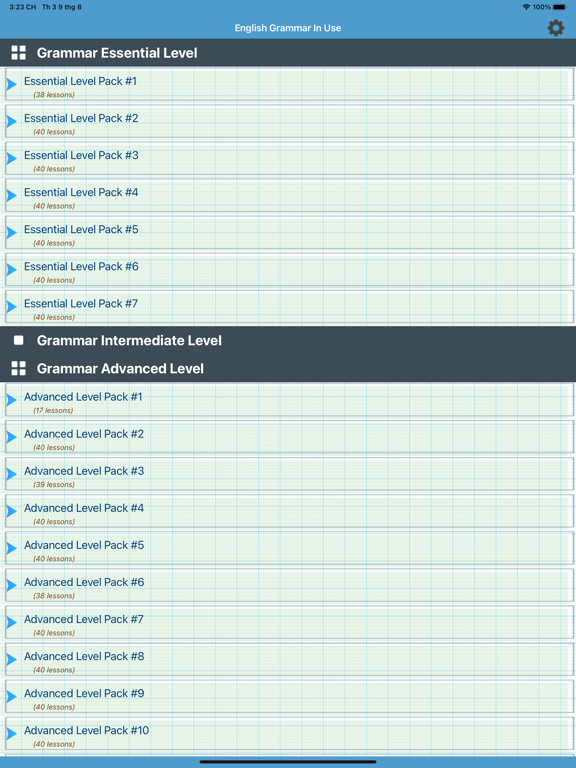This screenshot has height=768, width=576.
Task: Click the 'English Grammar In Use' title
Action: pos(288,28)
